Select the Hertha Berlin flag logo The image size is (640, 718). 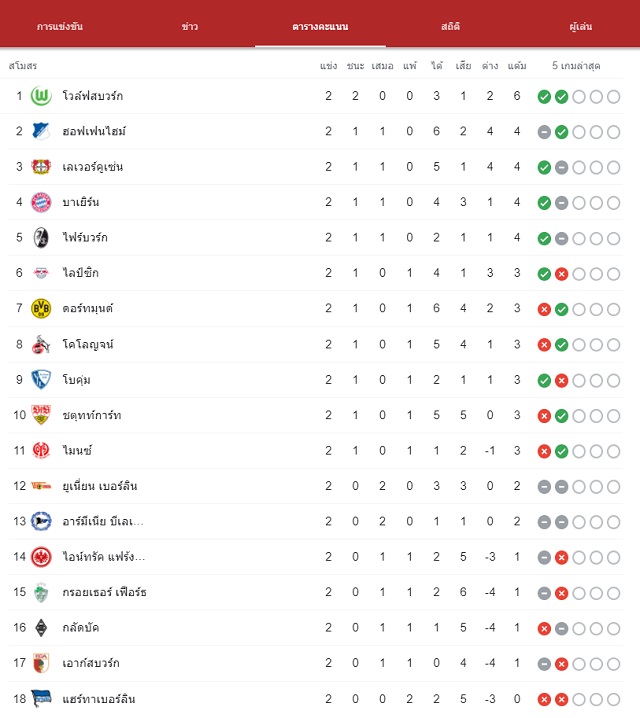coord(41,698)
